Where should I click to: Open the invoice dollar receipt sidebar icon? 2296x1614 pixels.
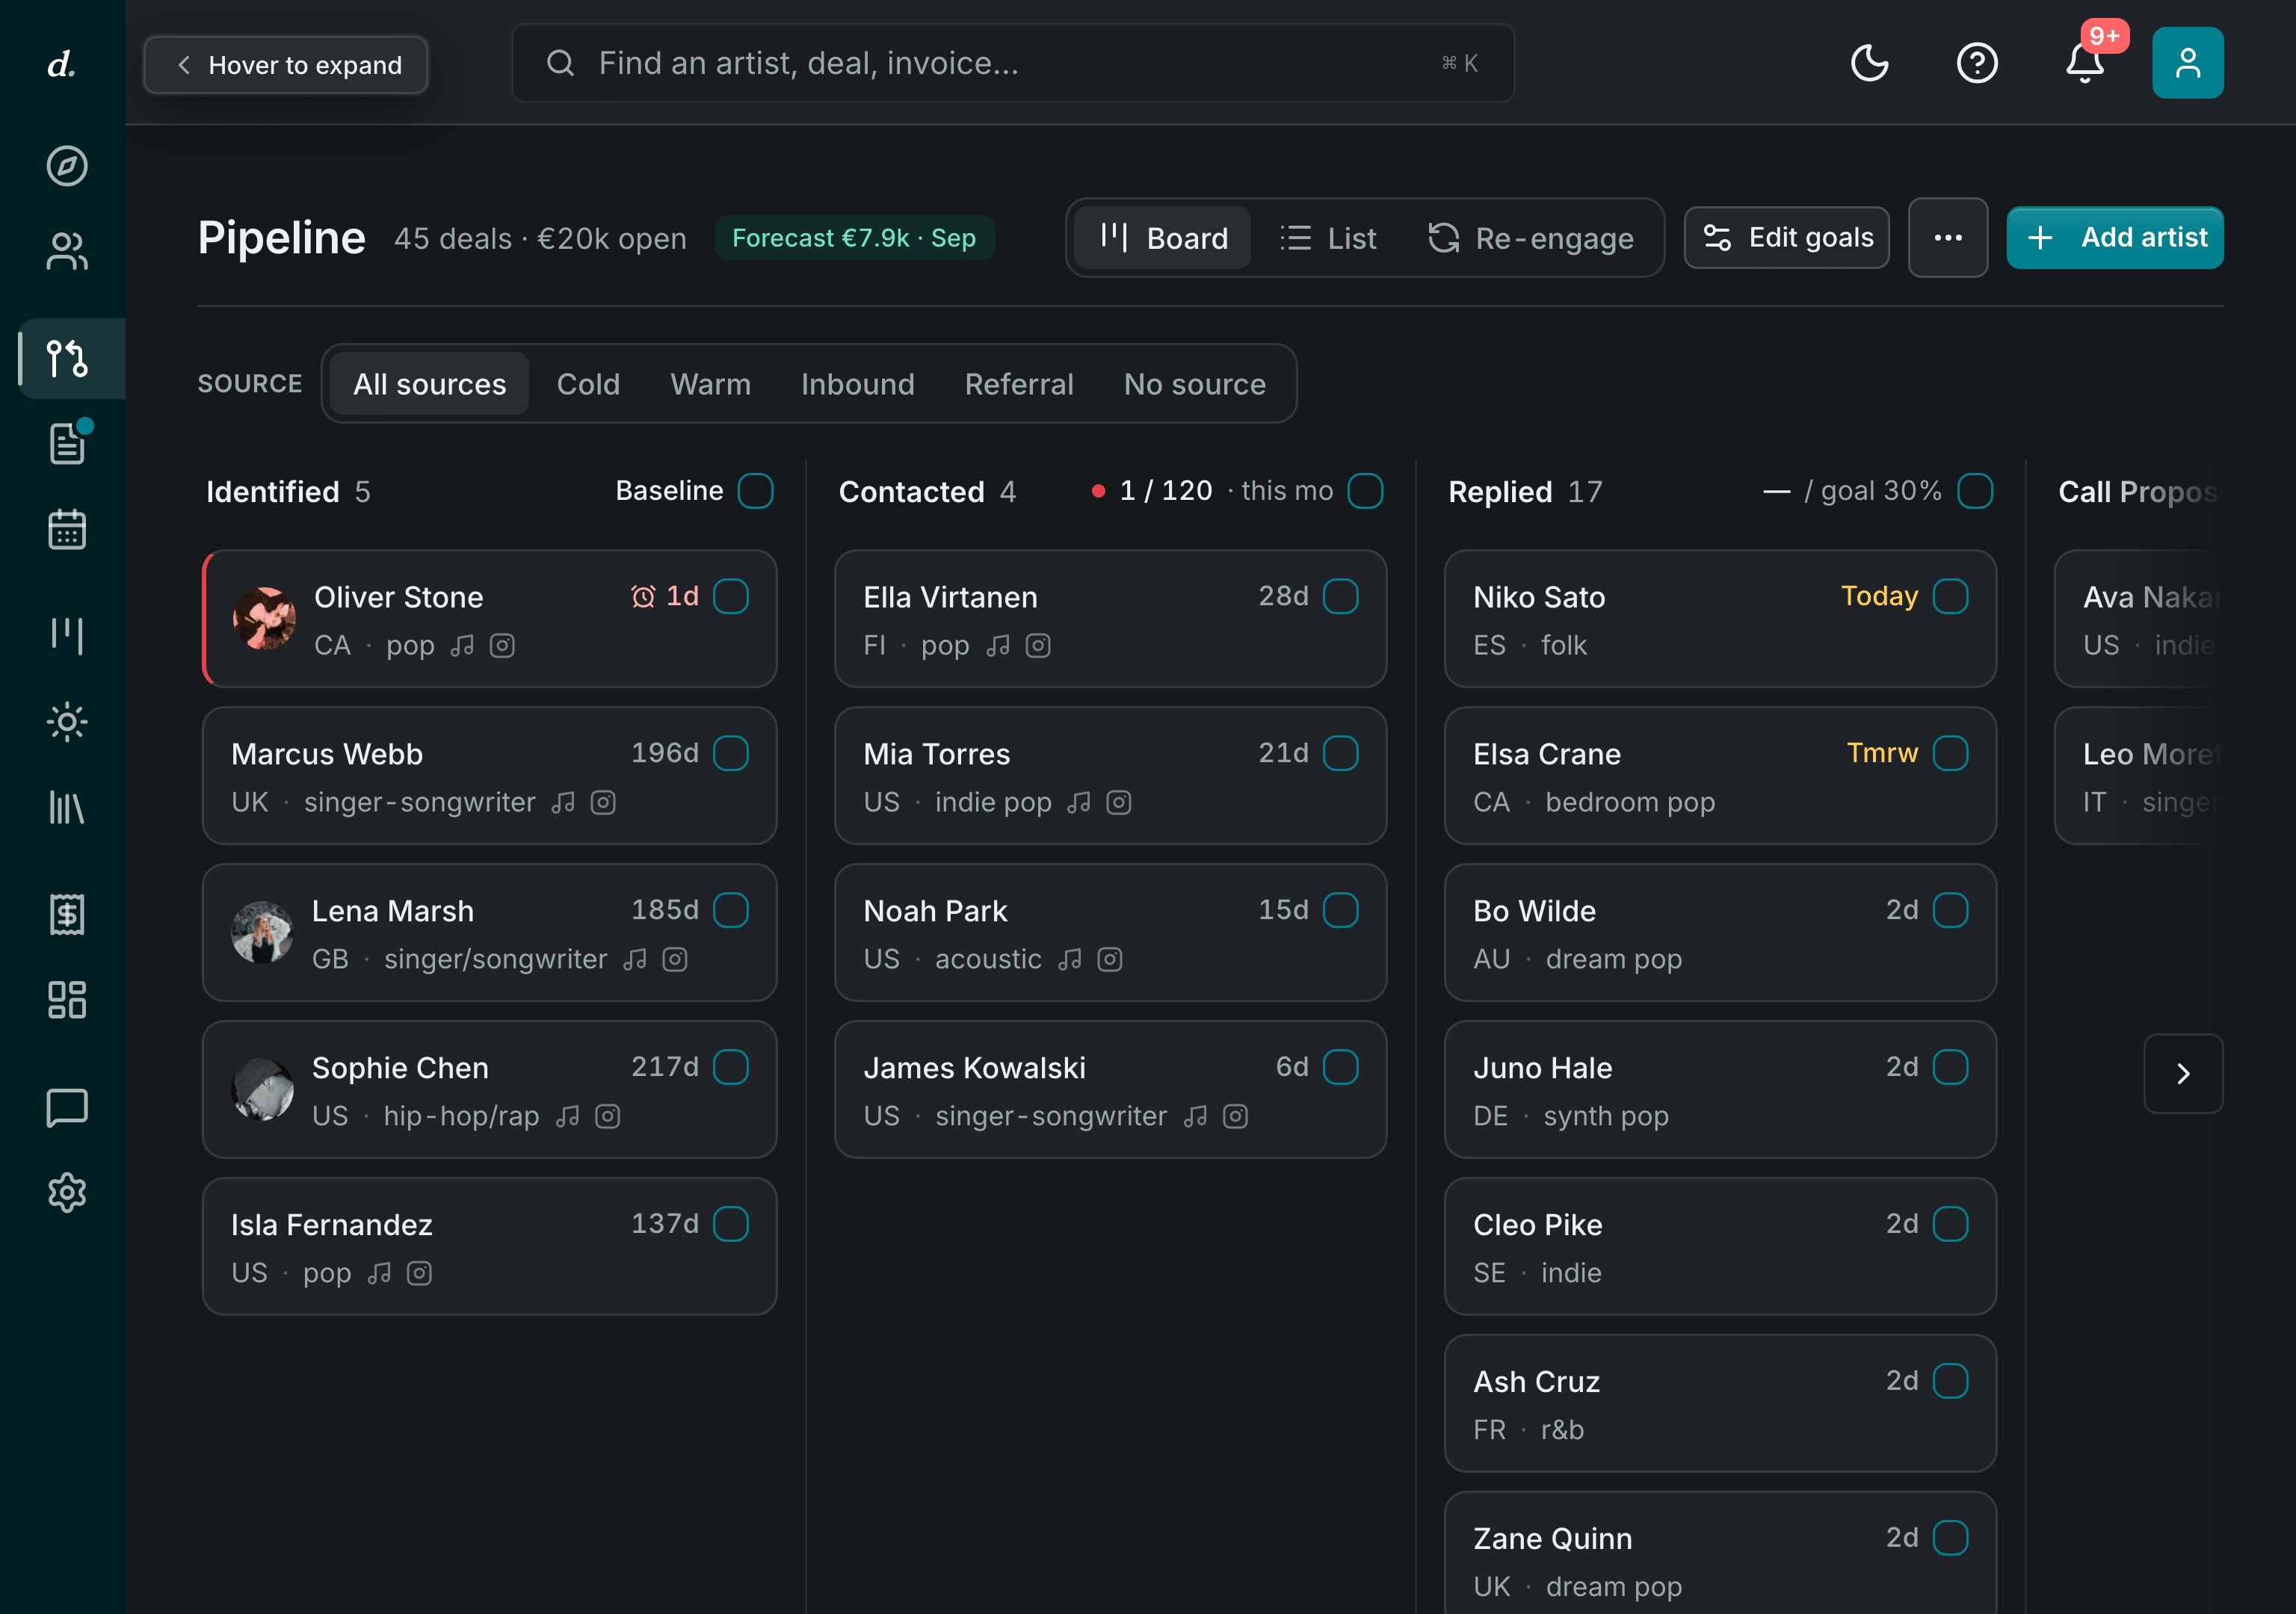click(x=67, y=914)
